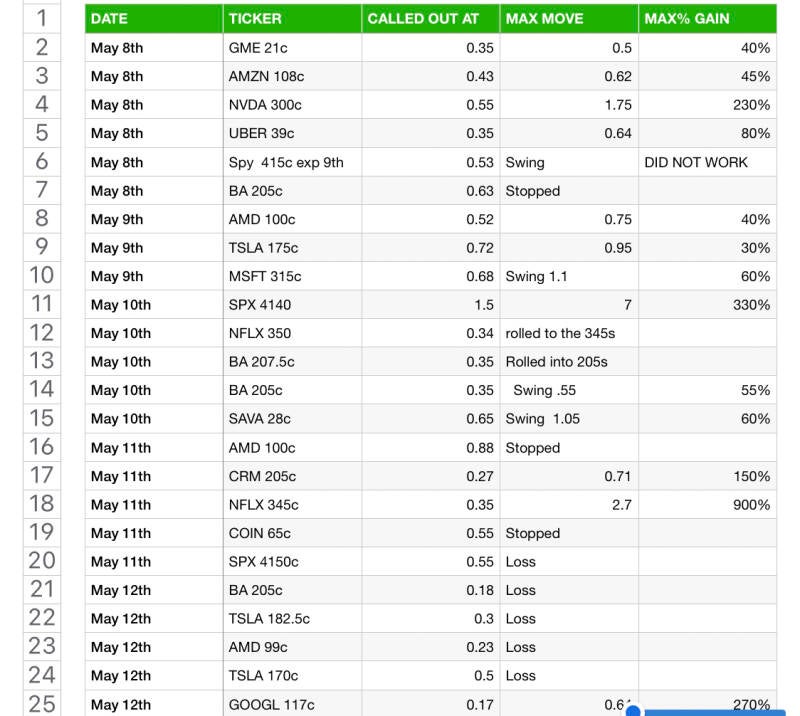Click the GOOGL 117c ticker cell
Screen dimensions: 800x716
pyautogui.click(x=292, y=704)
